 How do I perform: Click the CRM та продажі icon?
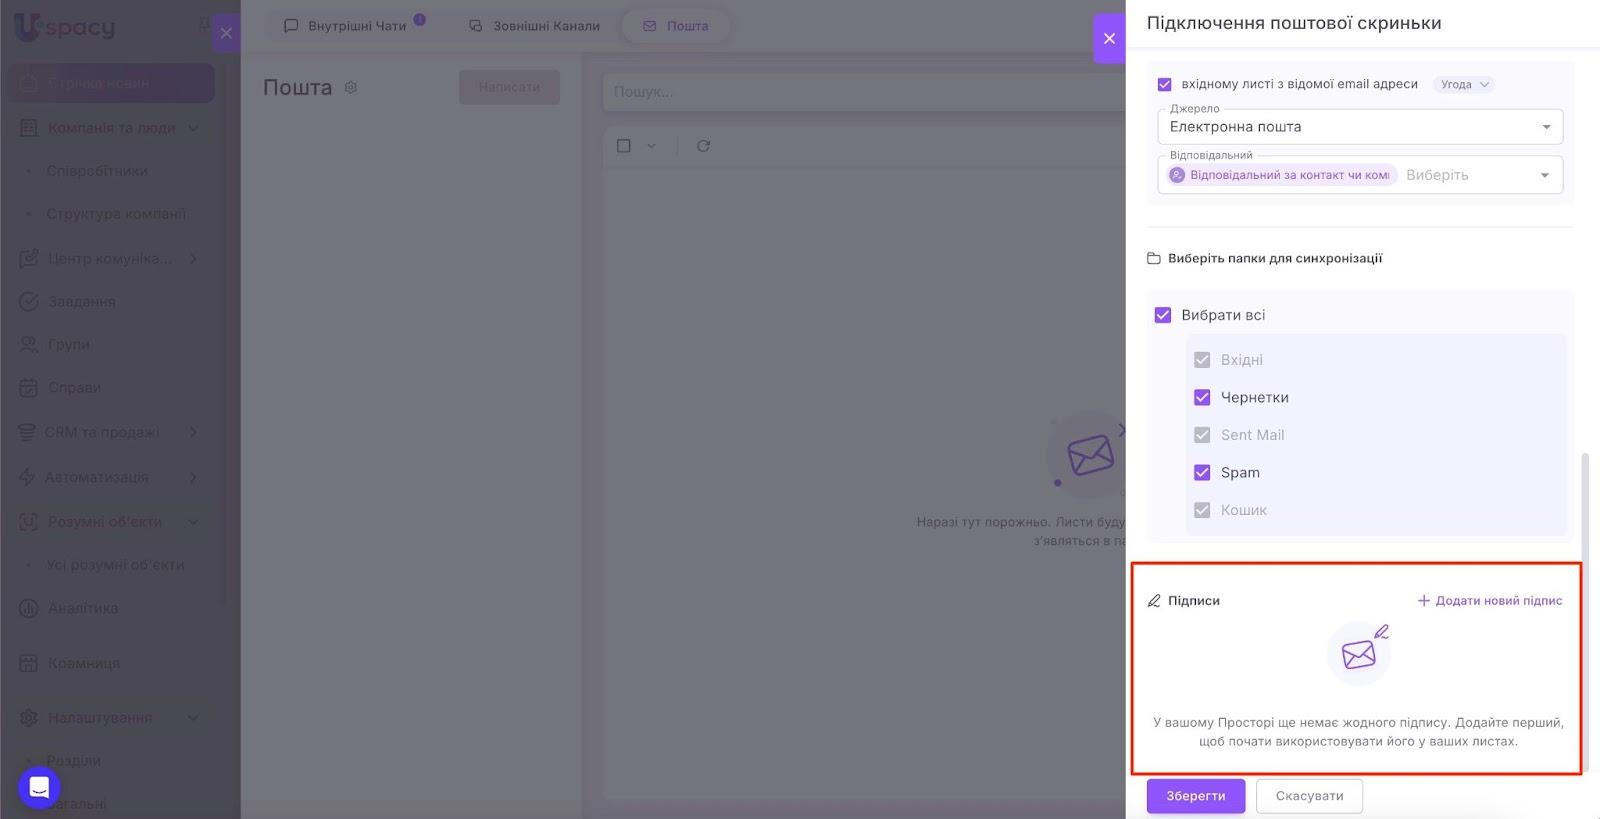click(x=27, y=432)
